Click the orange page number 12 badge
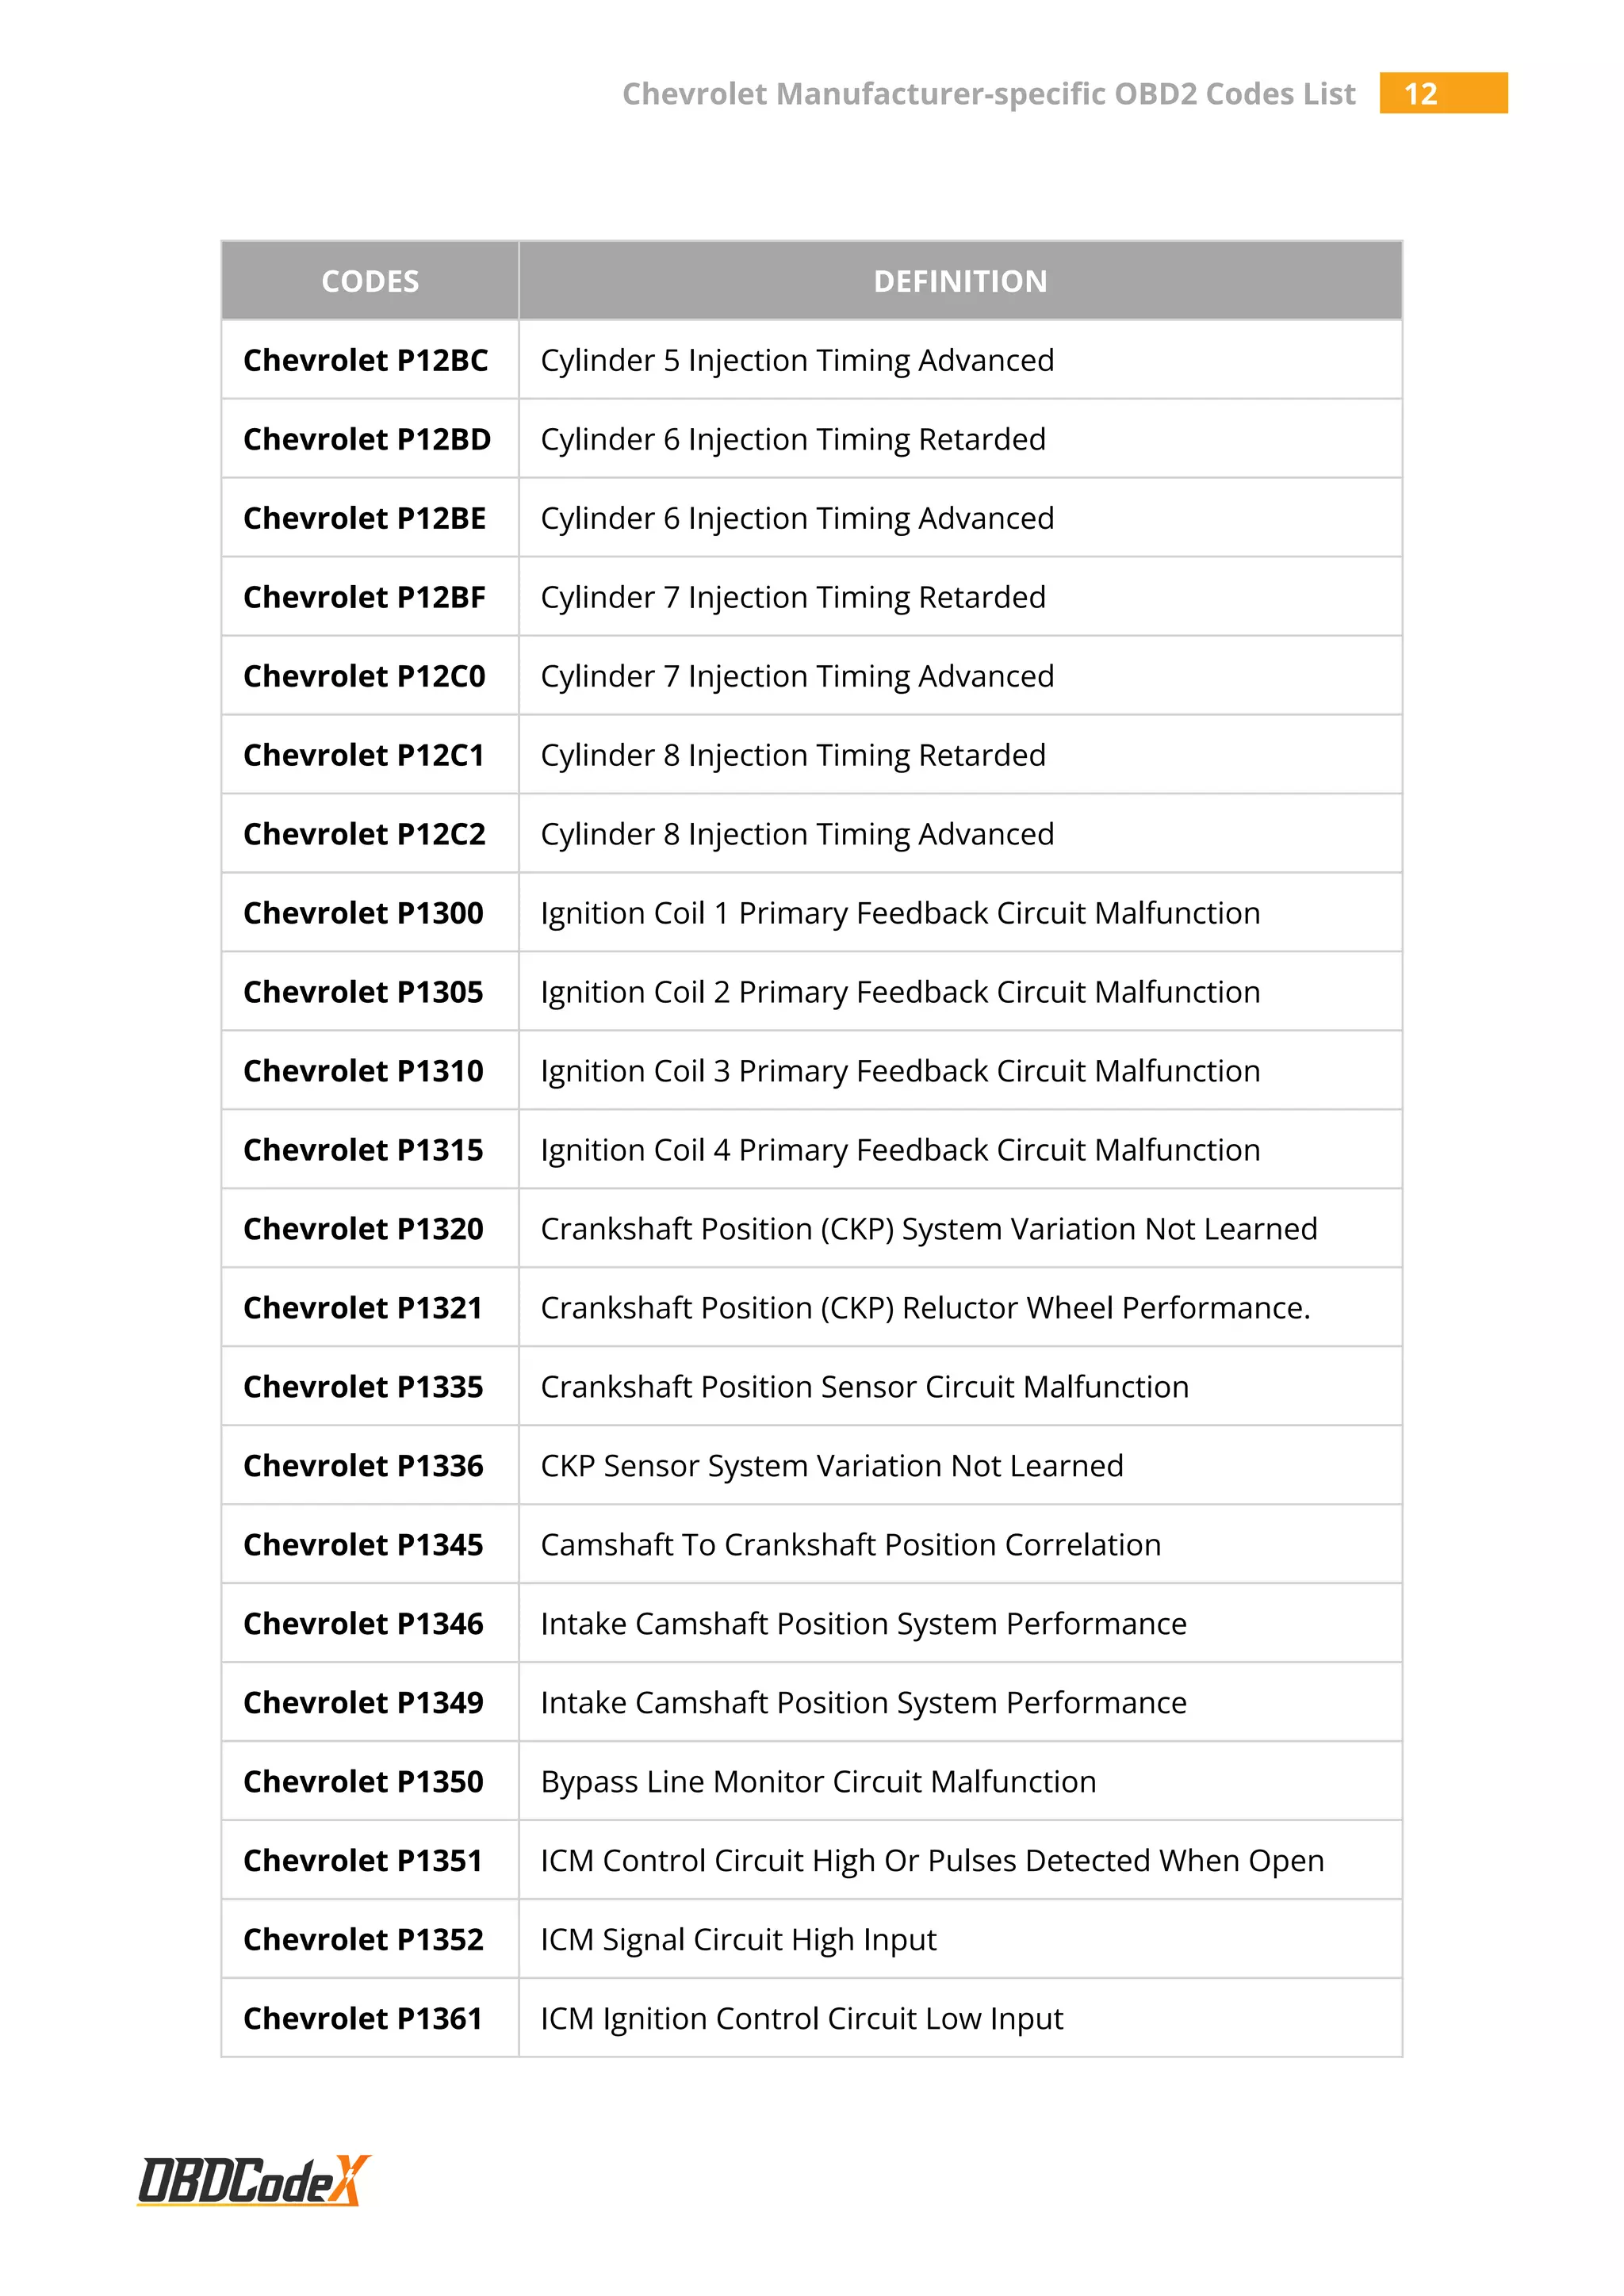The height and width of the screenshot is (2296, 1624). pos(1442,93)
